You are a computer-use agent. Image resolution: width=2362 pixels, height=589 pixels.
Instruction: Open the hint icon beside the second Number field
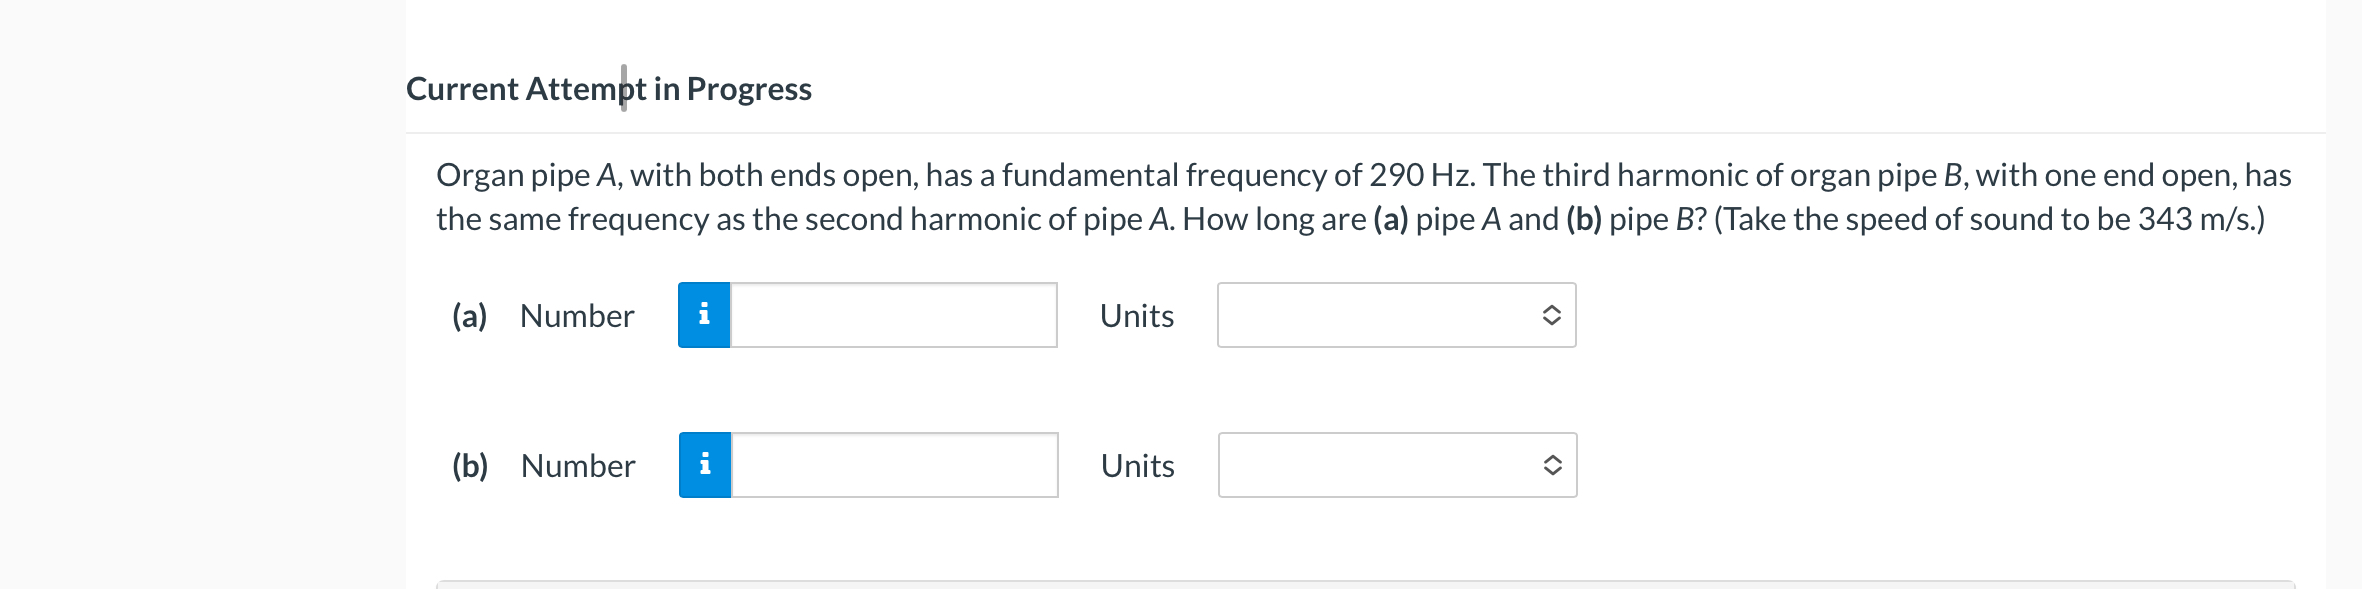click(704, 464)
